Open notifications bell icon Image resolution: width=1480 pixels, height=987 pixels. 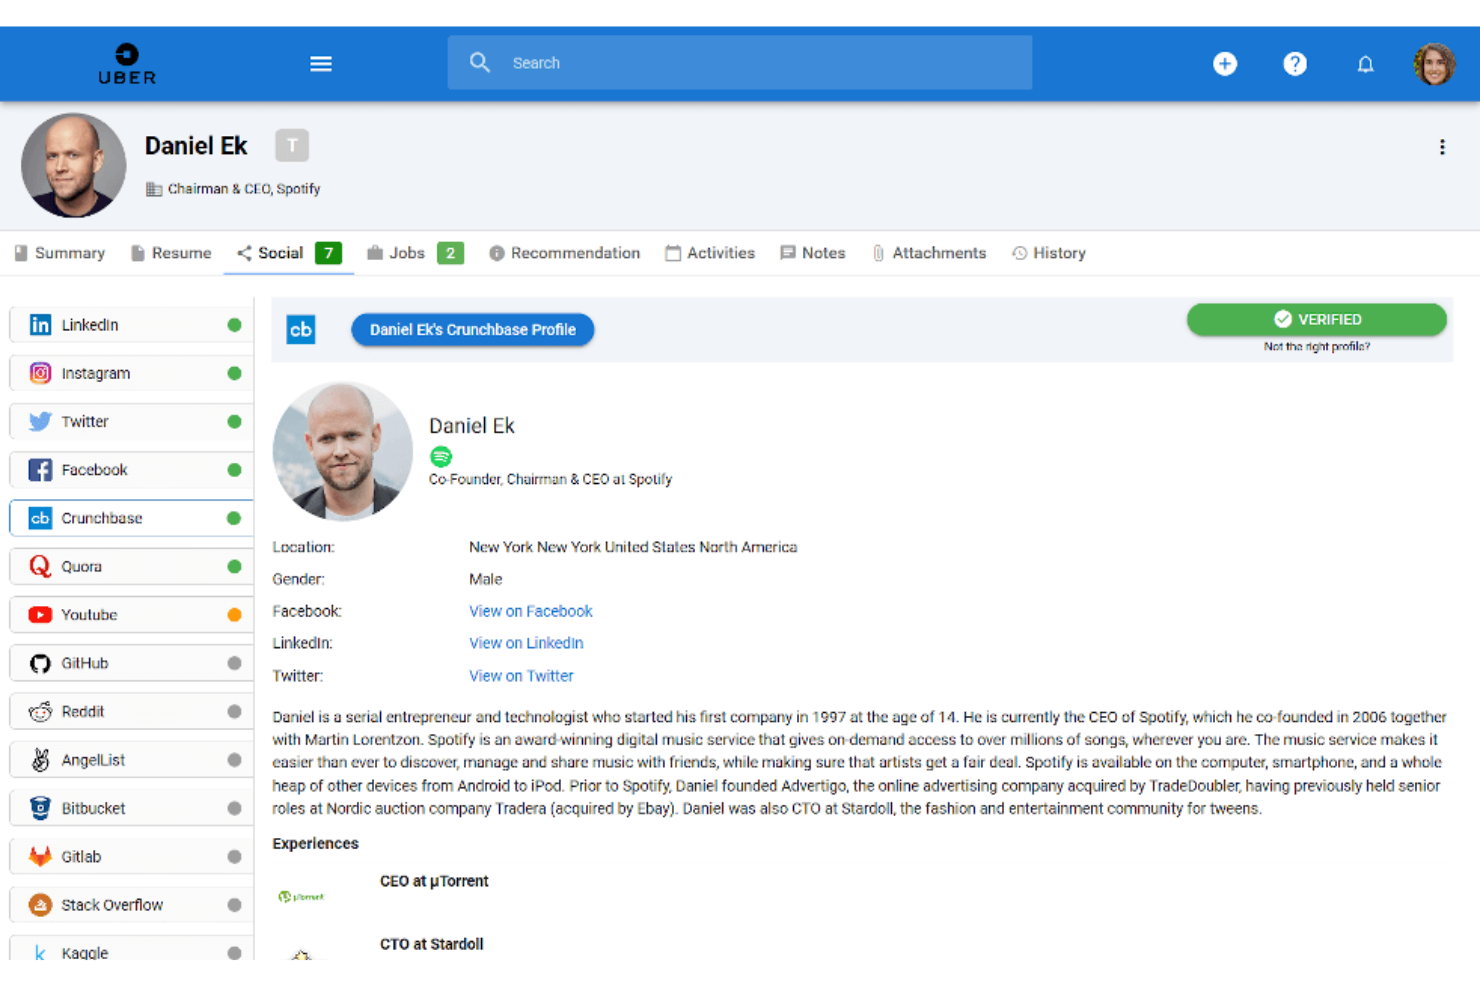click(x=1365, y=64)
